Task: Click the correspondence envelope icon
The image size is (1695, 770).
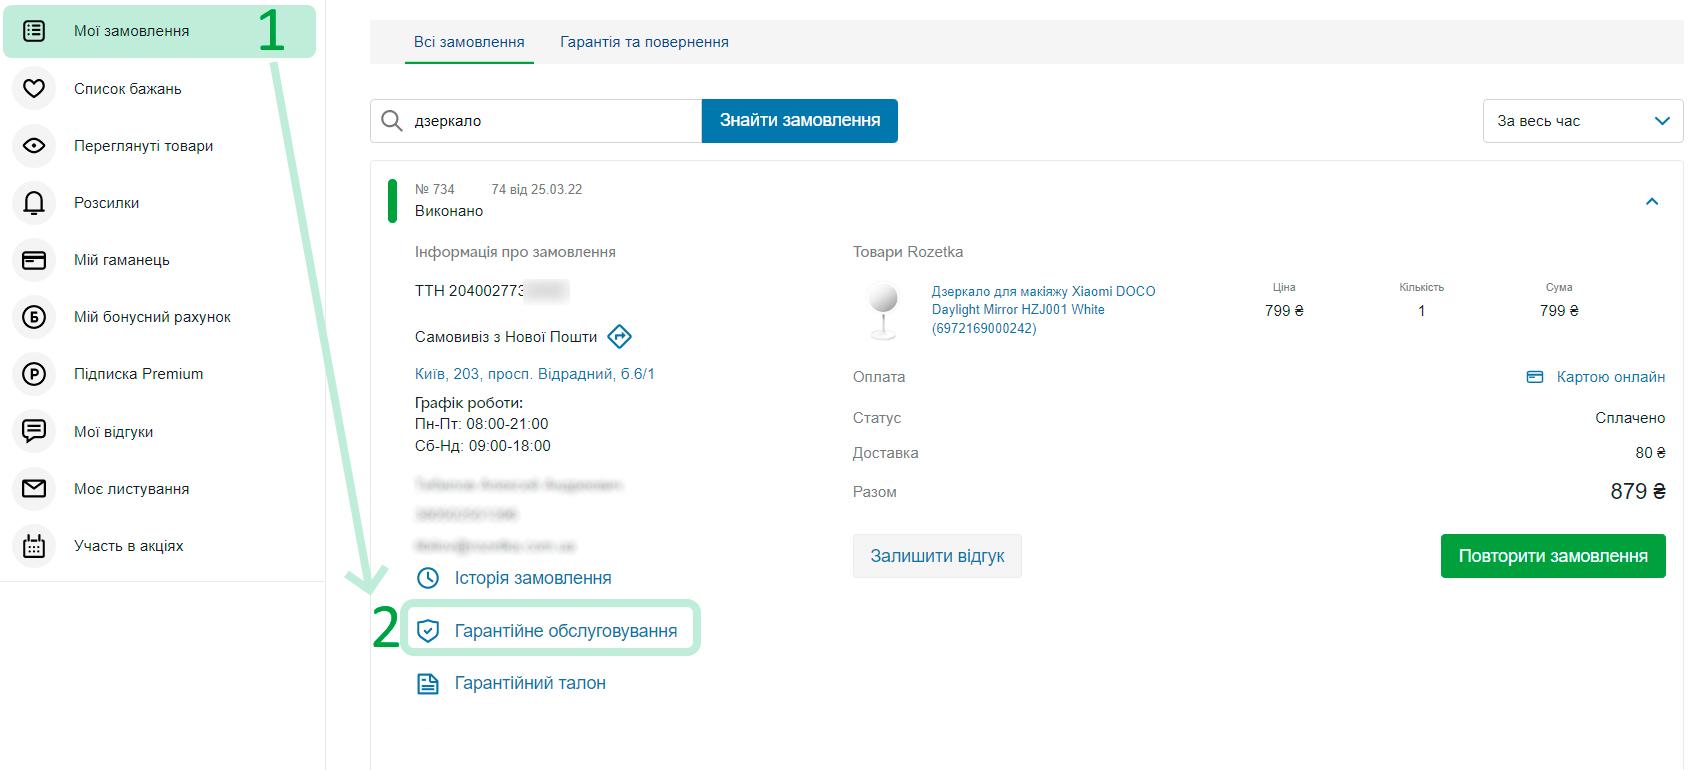Action: click(x=34, y=488)
